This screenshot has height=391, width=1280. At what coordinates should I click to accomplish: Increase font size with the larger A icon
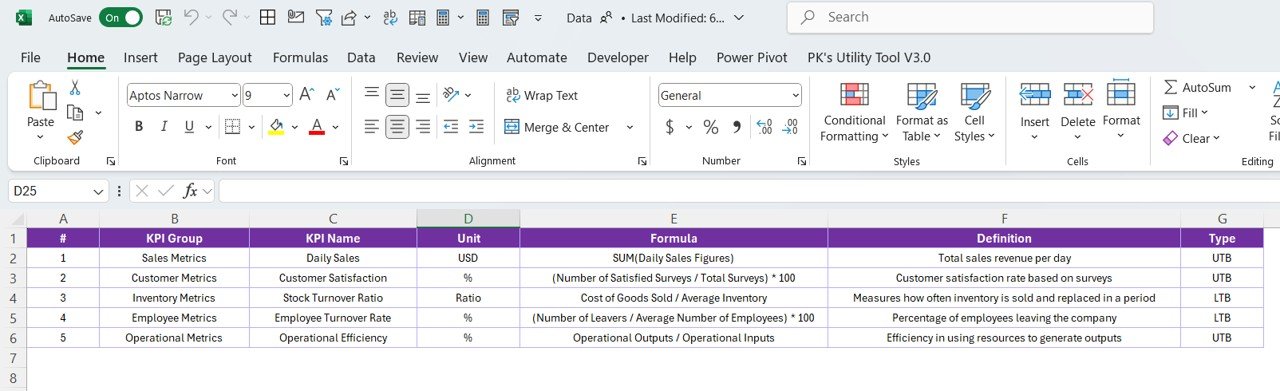point(308,95)
